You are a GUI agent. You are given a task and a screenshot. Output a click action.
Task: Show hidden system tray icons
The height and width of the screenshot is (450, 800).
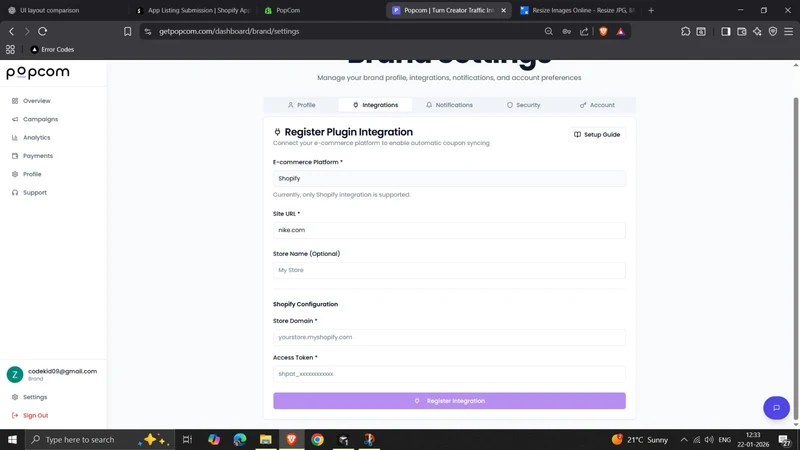[684, 440]
